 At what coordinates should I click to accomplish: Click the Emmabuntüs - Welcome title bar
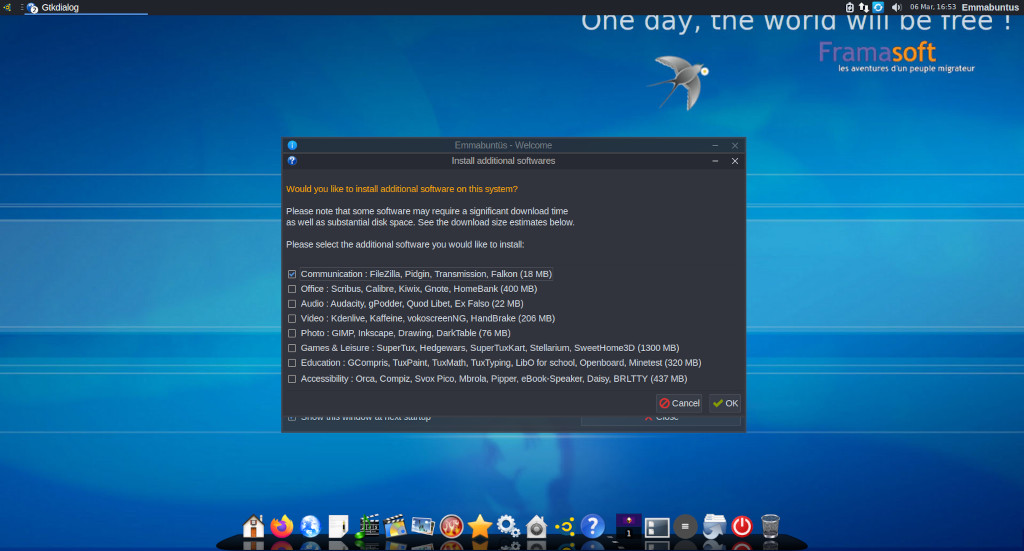pos(503,145)
